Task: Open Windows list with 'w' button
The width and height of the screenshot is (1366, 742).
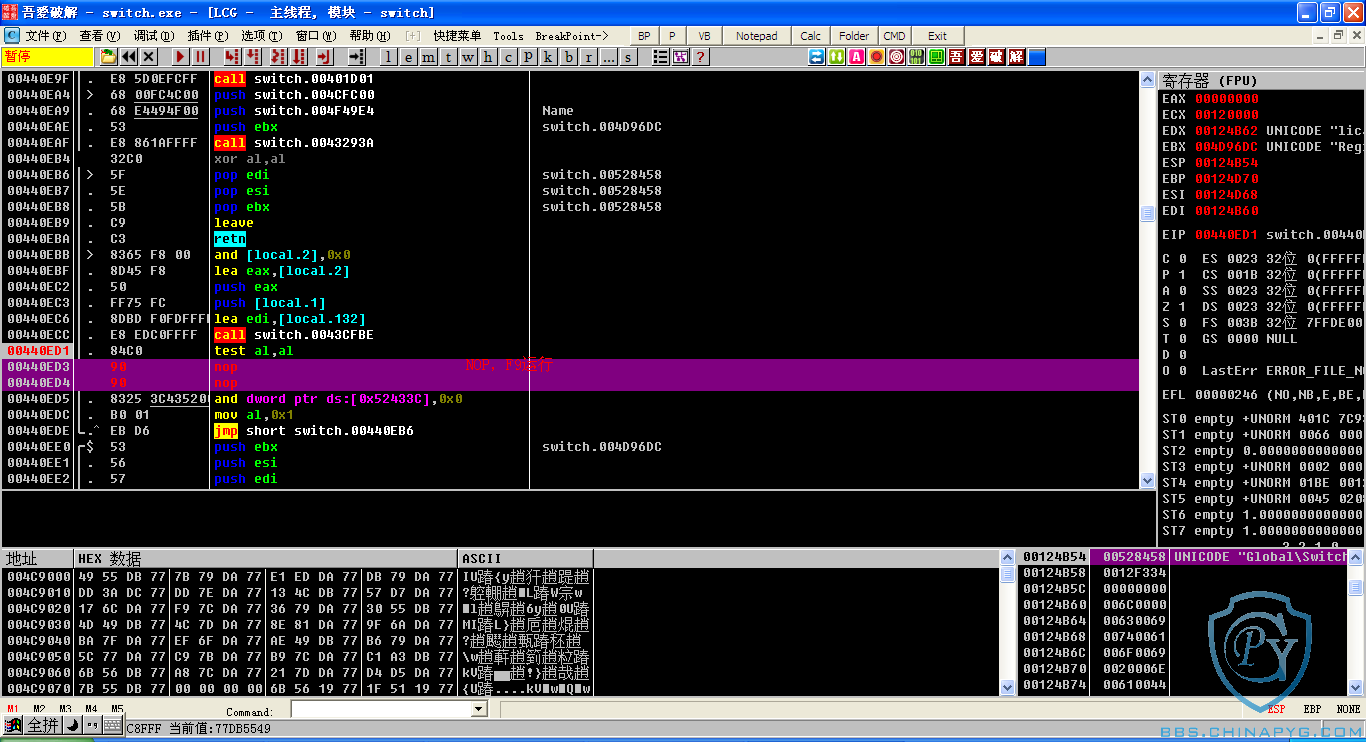Action: (x=468, y=57)
